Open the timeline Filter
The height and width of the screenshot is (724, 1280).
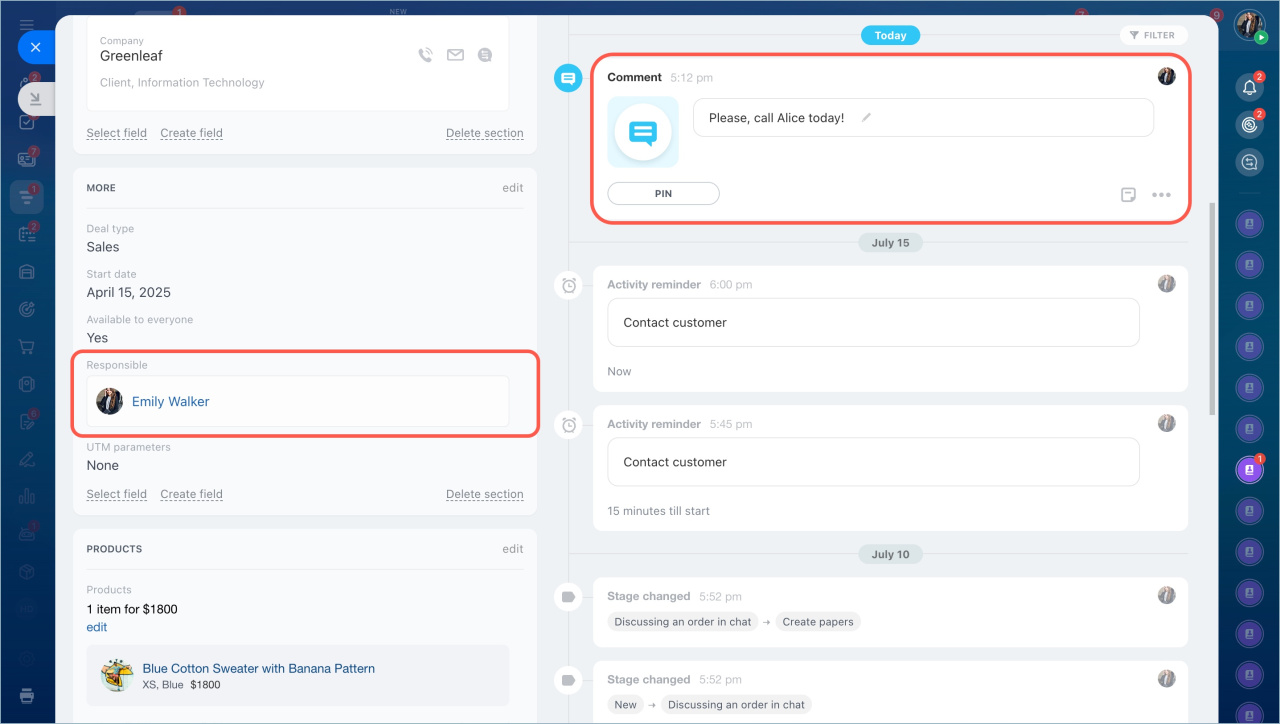coord(1153,35)
